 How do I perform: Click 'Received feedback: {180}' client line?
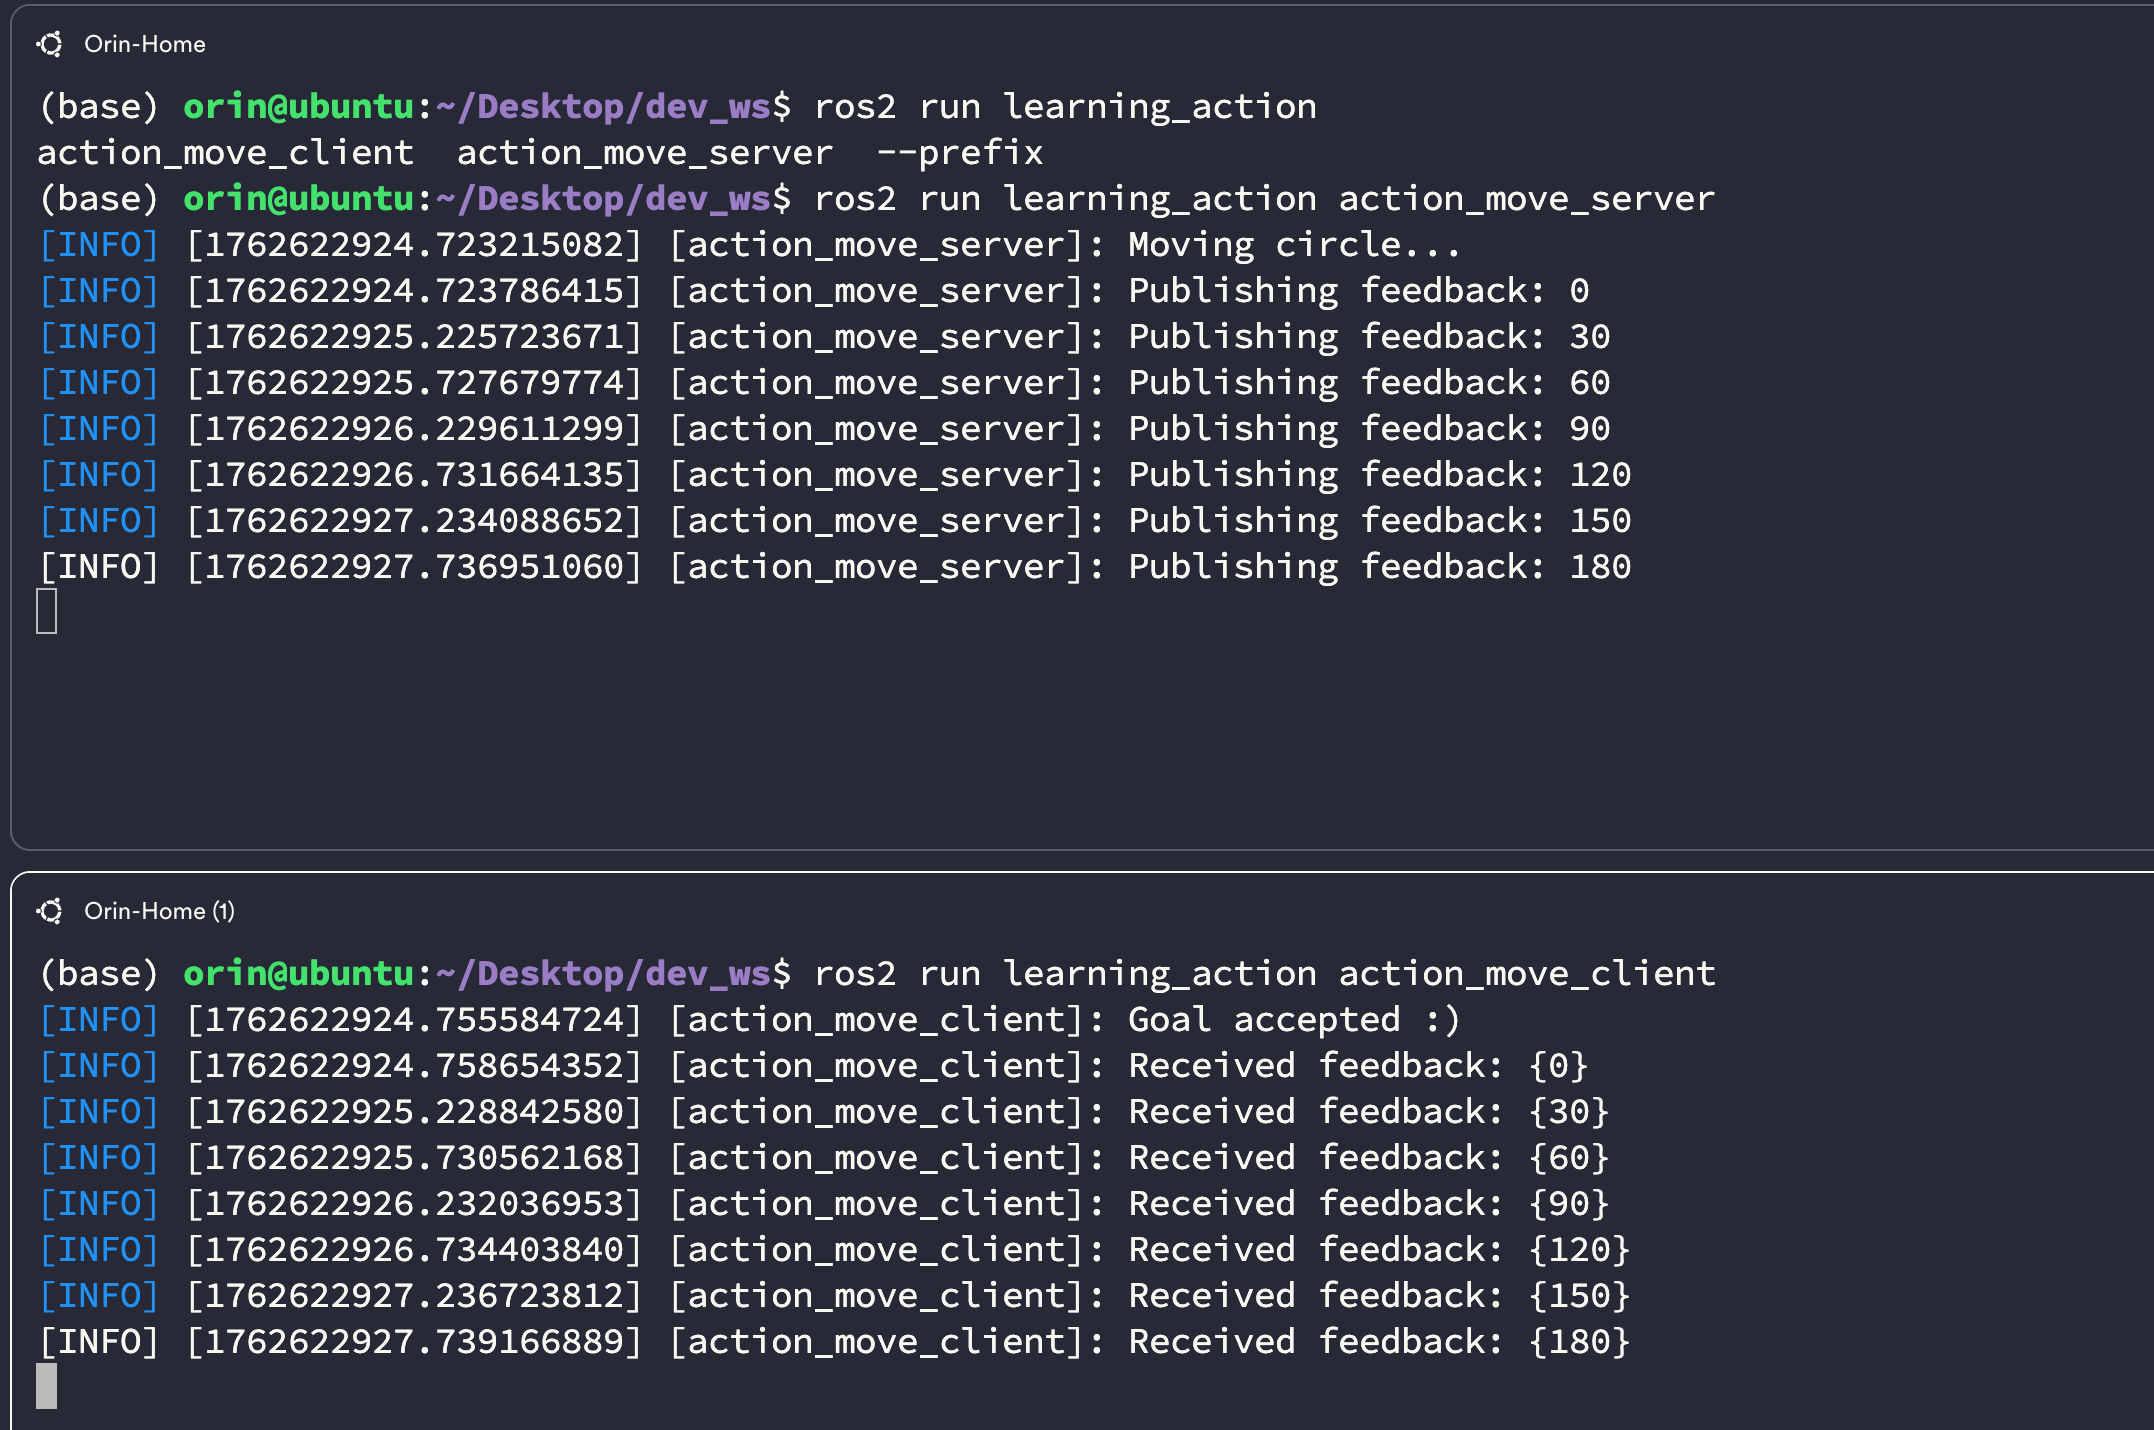pos(1378,1342)
